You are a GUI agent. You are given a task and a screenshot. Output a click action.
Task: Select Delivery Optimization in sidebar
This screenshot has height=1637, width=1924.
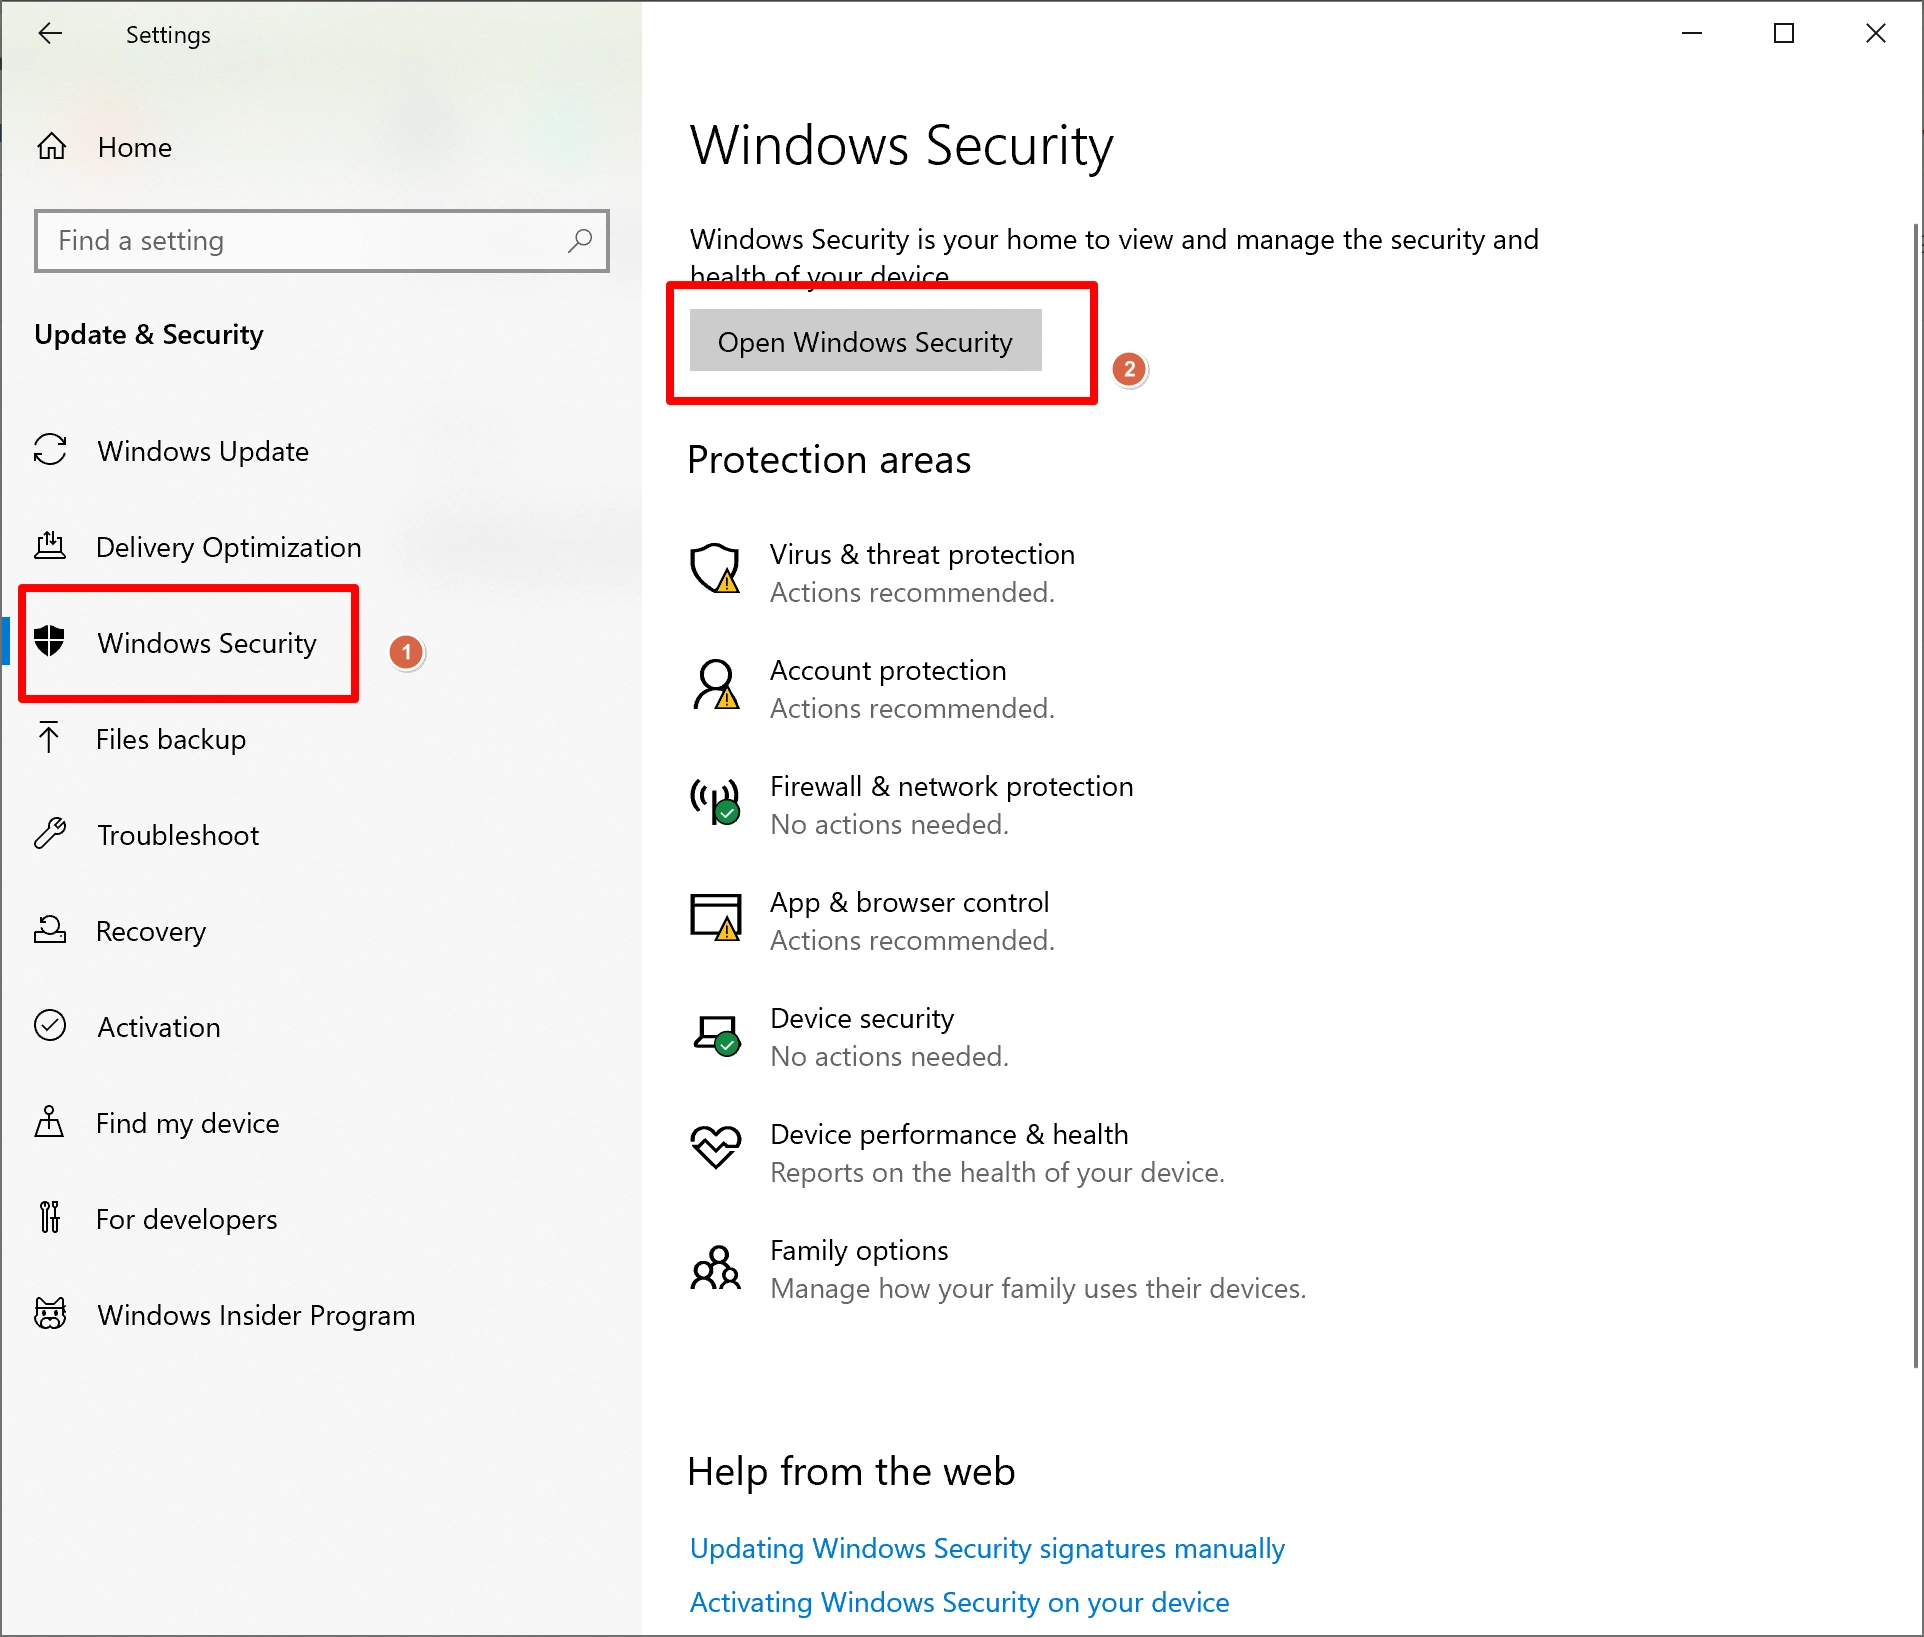pyautogui.click(x=228, y=547)
